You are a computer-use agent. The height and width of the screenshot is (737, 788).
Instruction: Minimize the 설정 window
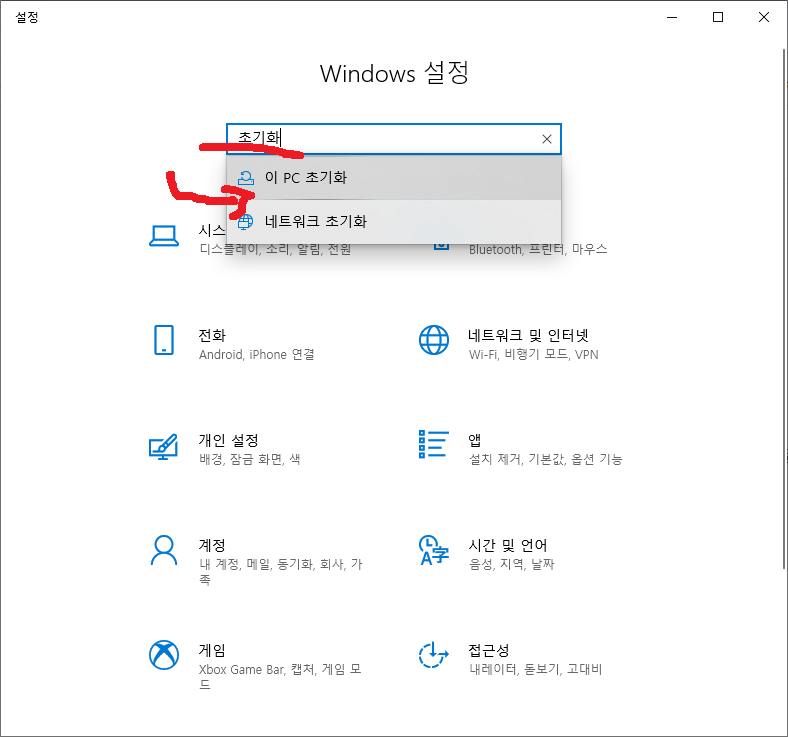coord(672,17)
